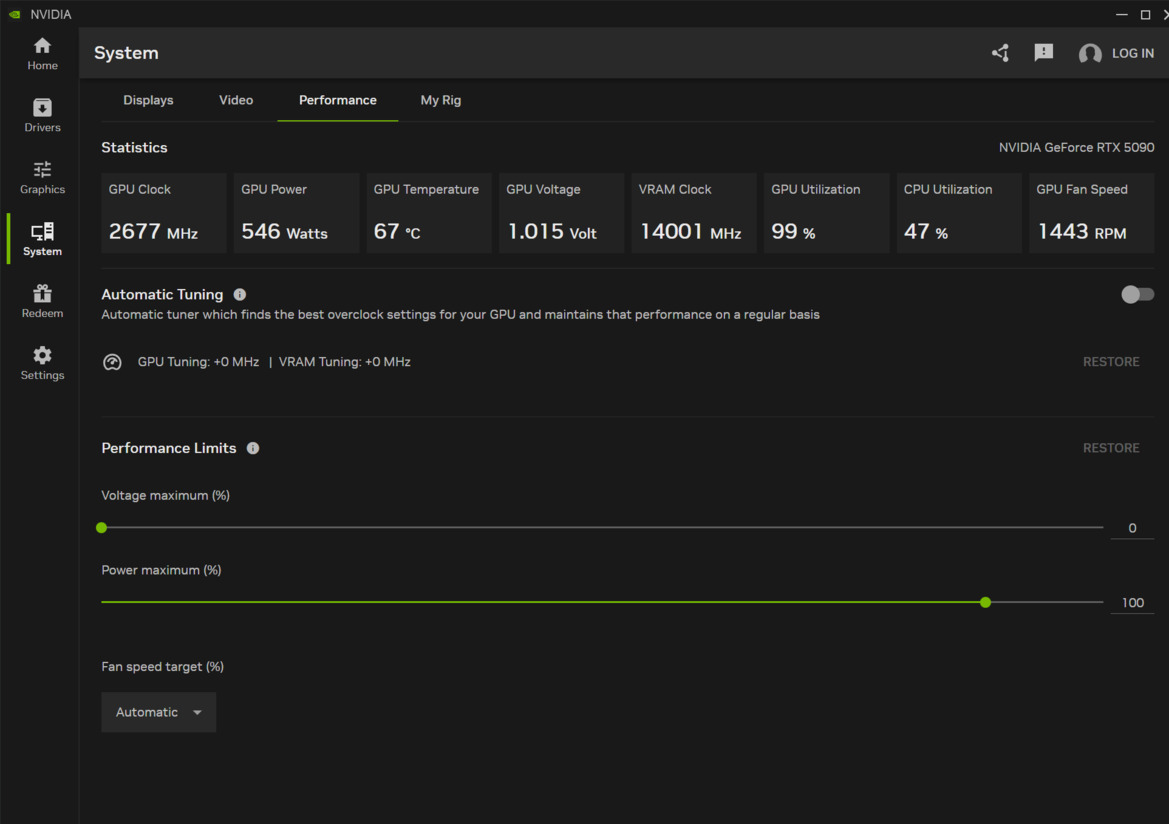Screen dimensions: 1169x824
Task: Open the Drivers section
Action: [42, 116]
